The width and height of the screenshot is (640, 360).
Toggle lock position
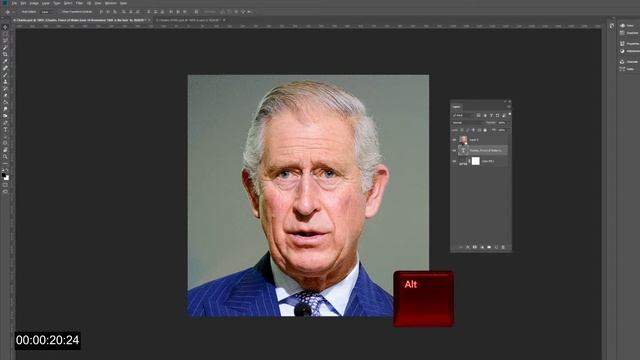[x=473, y=130]
